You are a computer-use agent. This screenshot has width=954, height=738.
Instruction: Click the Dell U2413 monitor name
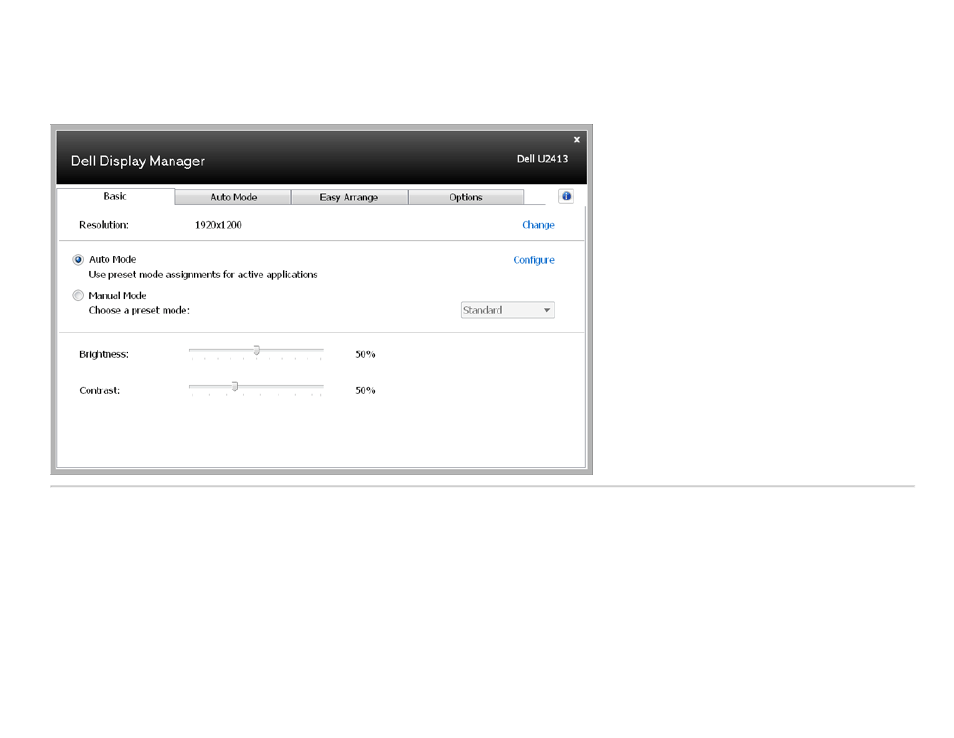pyautogui.click(x=542, y=159)
